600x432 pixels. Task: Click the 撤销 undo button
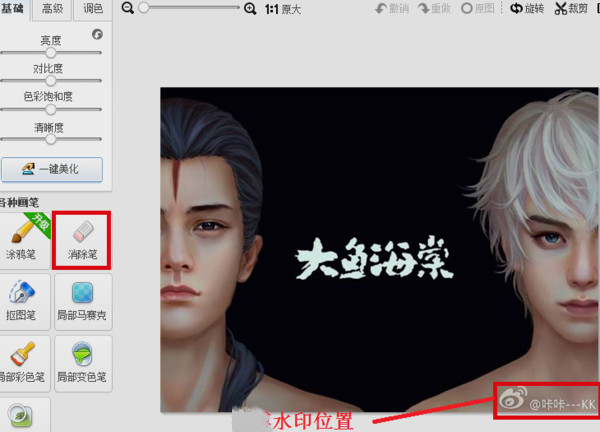(x=392, y=8)
